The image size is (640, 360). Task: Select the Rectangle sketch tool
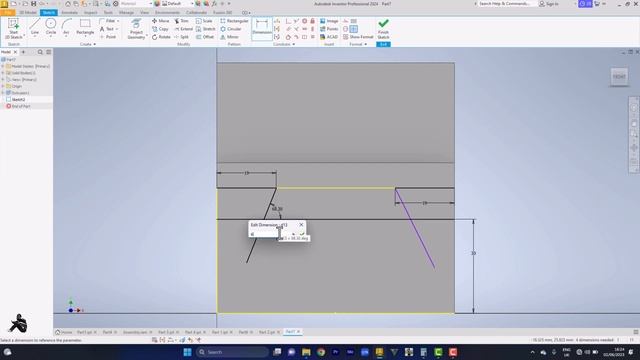[x=85, y=27]
